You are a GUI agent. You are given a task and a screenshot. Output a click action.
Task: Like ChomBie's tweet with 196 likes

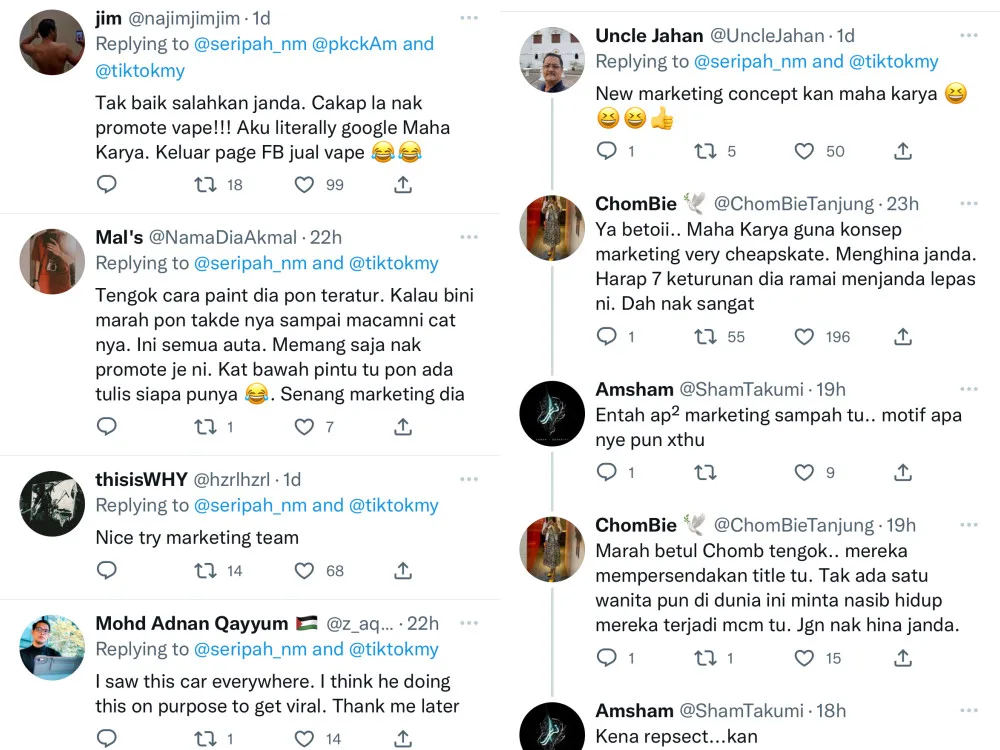click(x=805, y=337)
